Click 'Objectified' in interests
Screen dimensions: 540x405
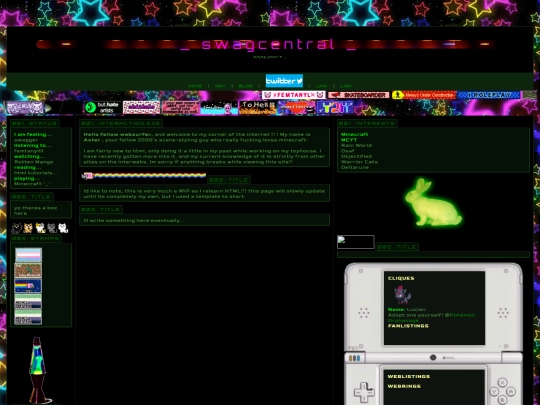[356, 156]
